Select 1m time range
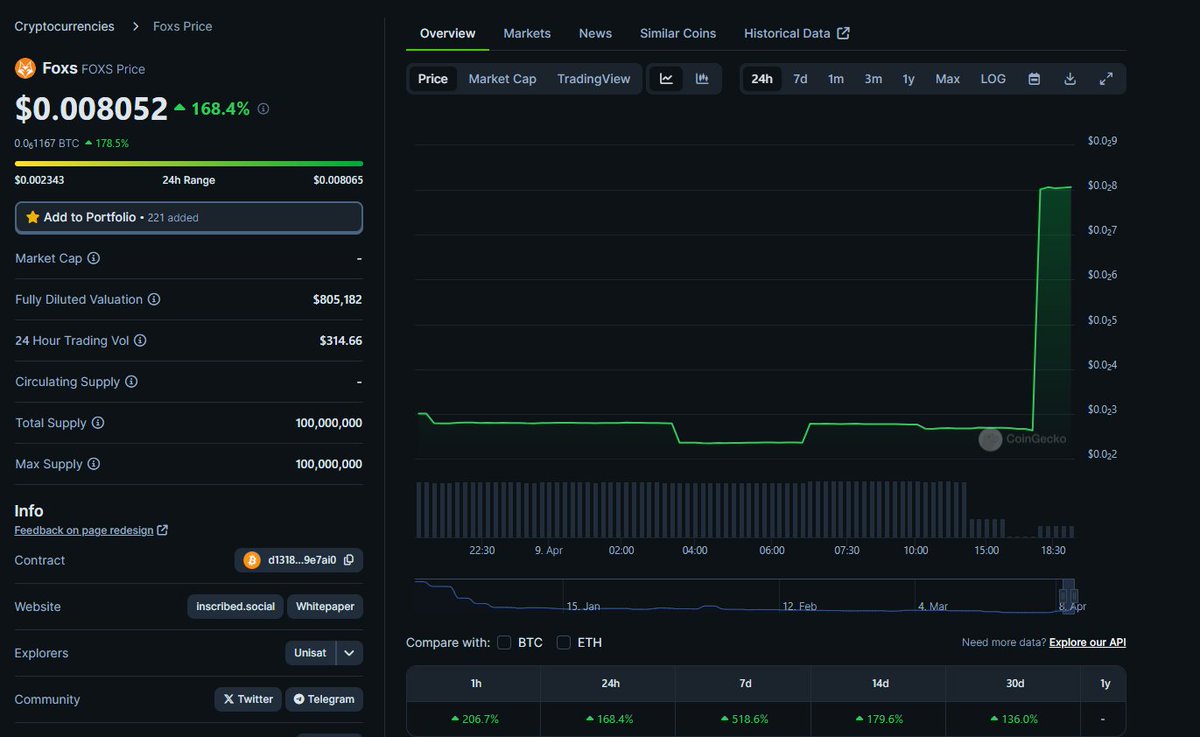 (x=836, y=79)
